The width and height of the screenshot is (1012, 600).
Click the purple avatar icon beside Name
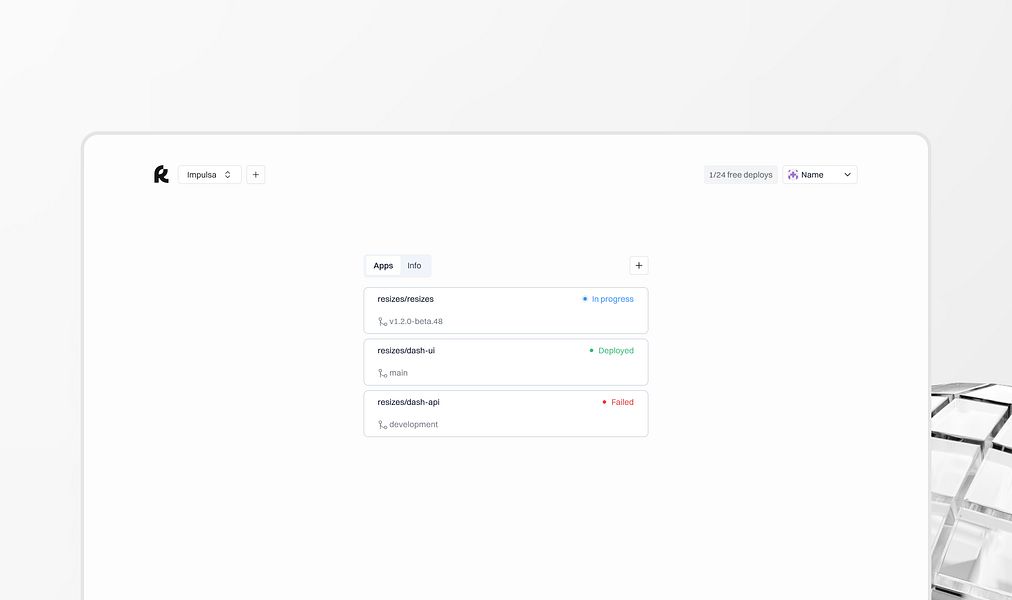tap(792, 174)
